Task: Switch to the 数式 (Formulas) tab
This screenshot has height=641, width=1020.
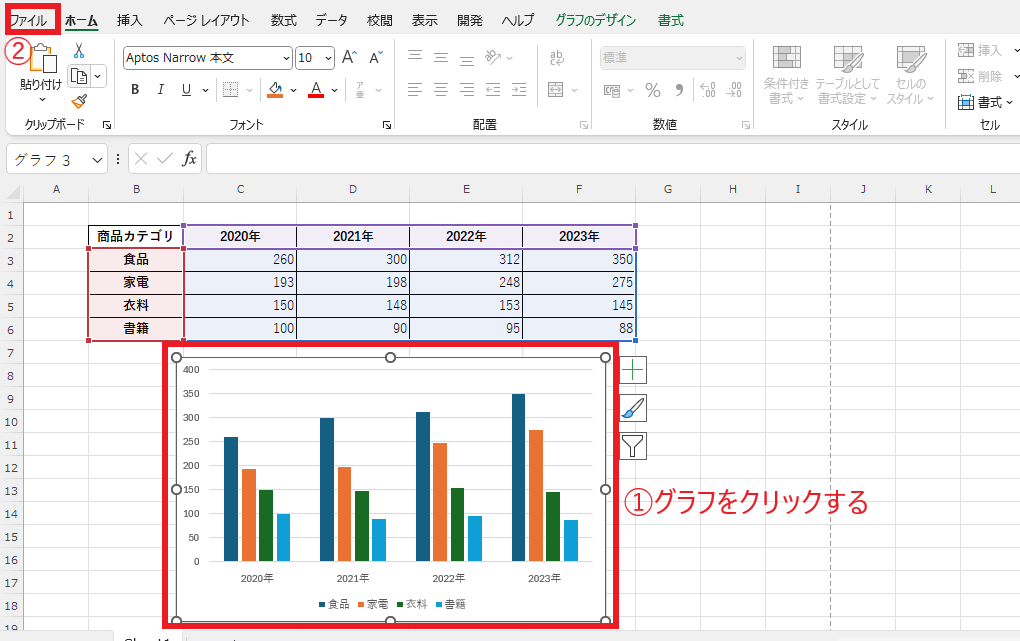Action: coord(284,20)
